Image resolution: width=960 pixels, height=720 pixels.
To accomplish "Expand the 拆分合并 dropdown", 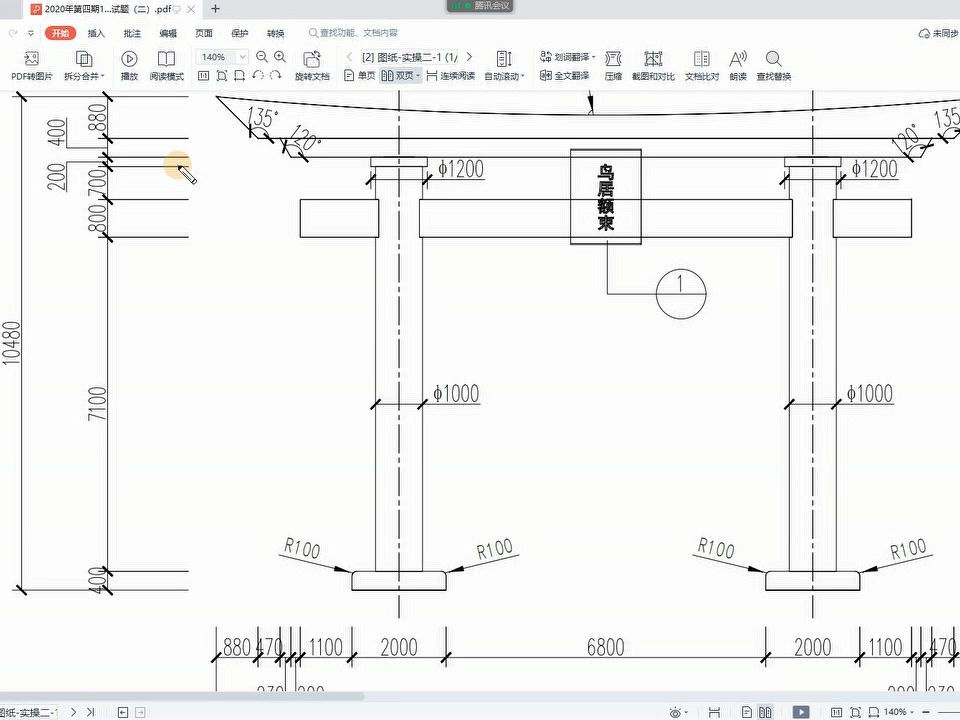I will (84, 76).
